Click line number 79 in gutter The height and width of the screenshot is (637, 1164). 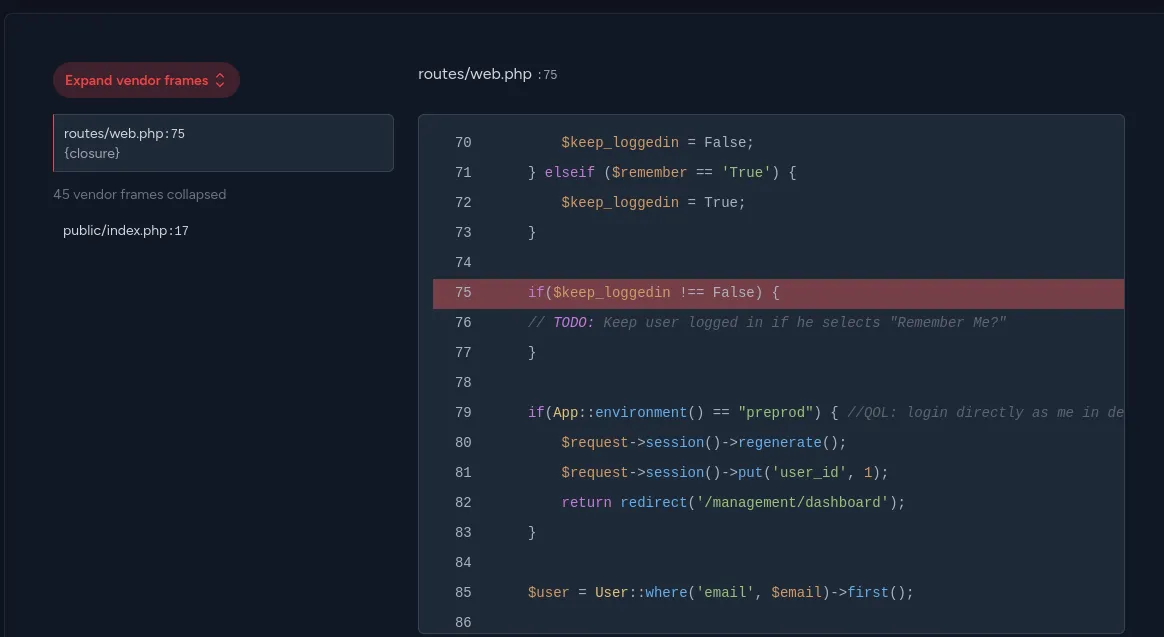tap(463, 413)
